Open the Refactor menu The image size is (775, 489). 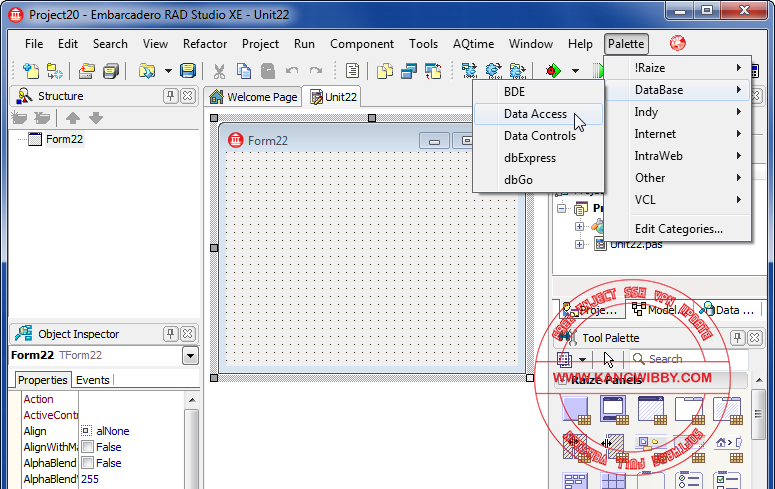click(205, 44)
